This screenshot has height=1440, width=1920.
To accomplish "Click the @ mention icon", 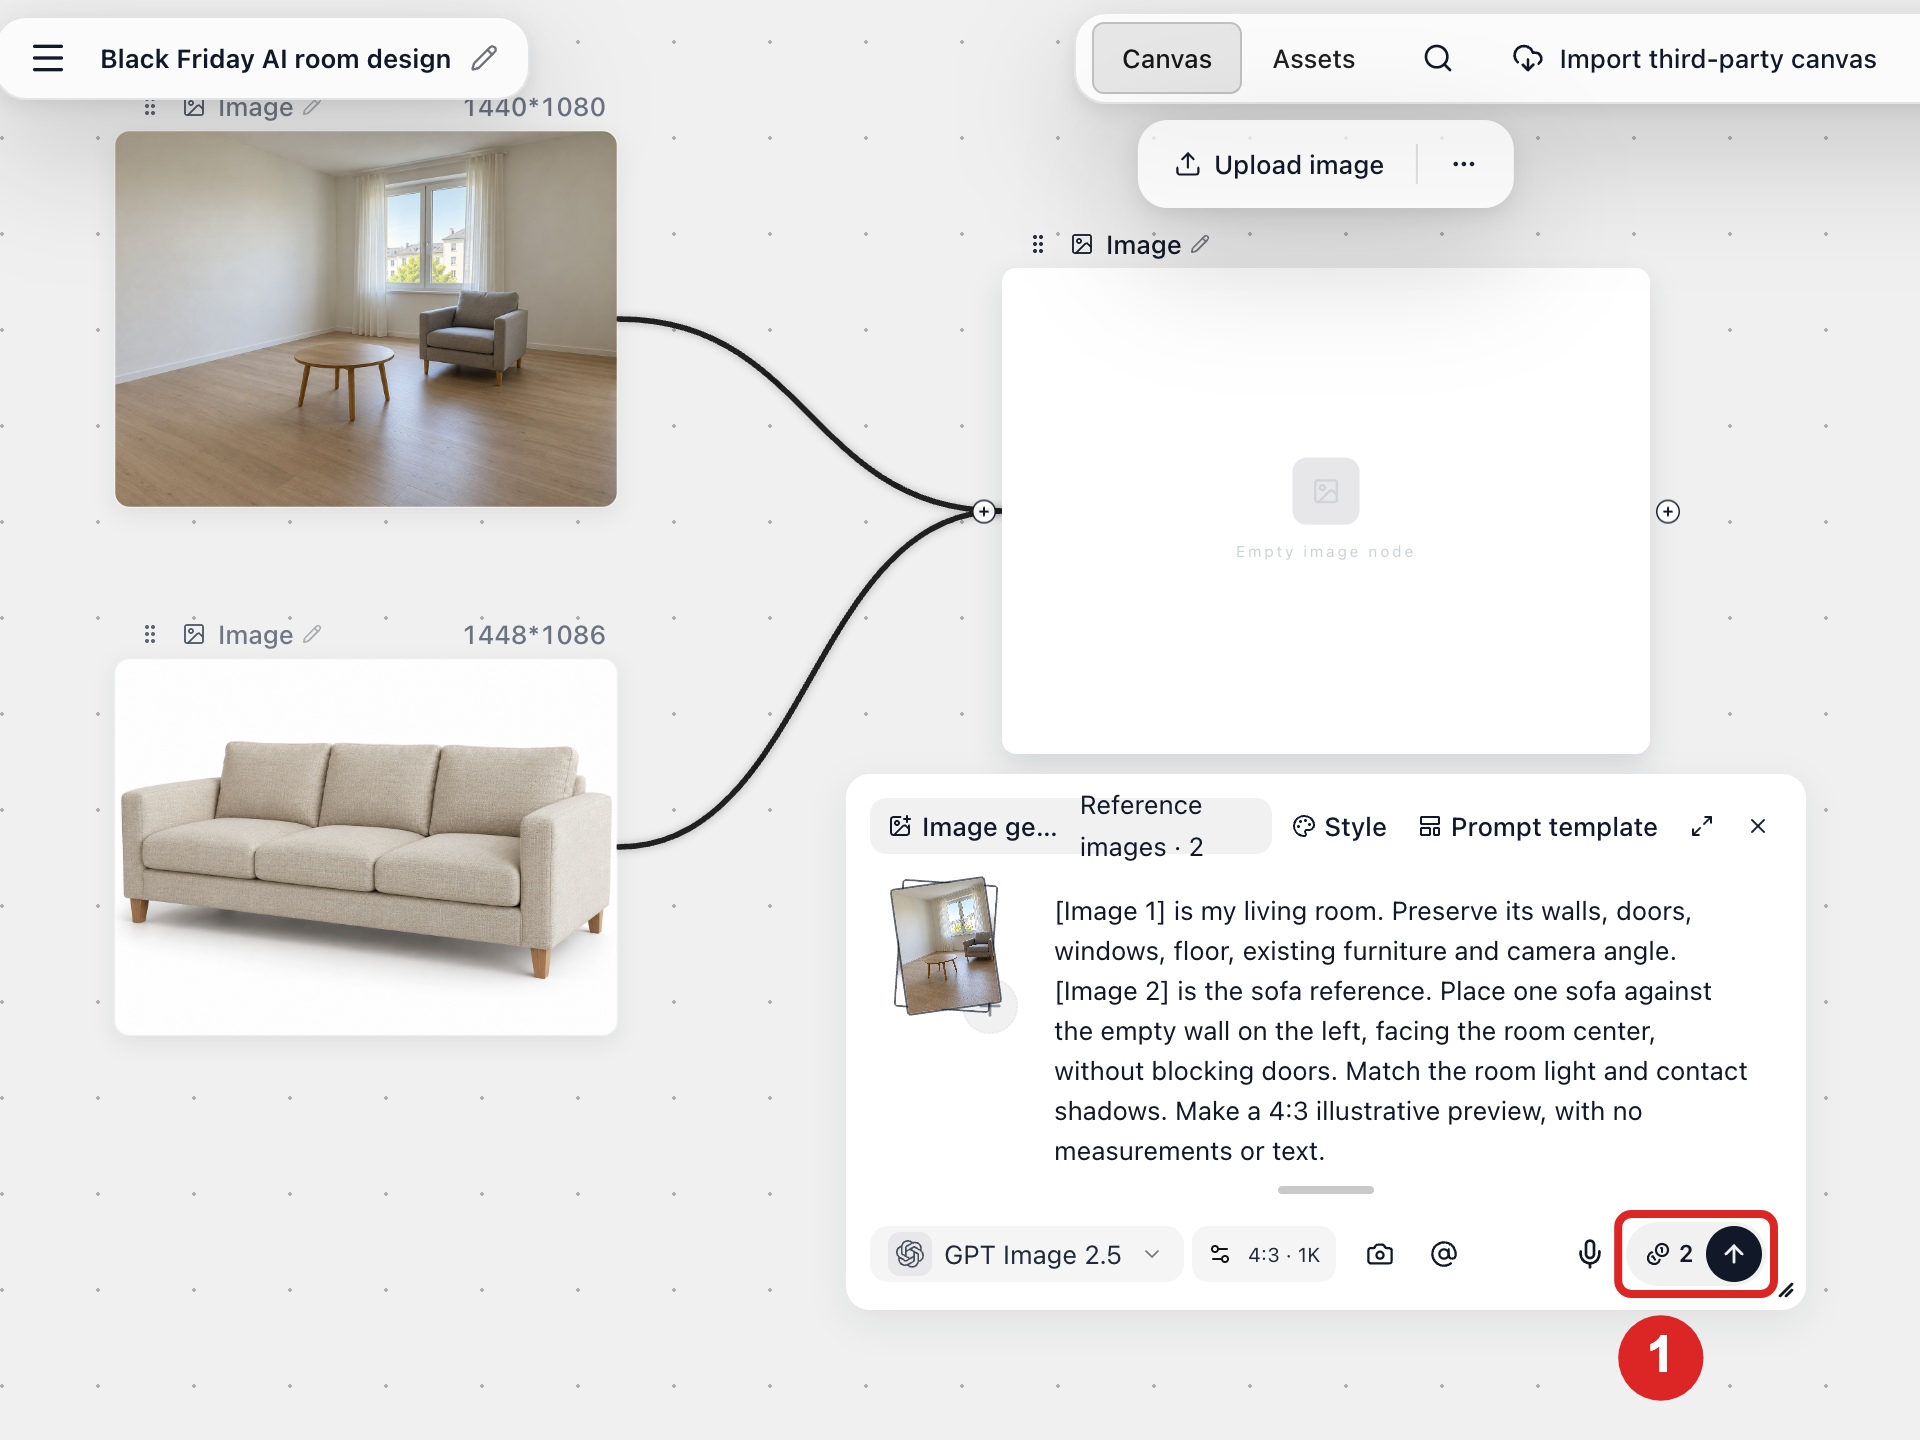I will tap(1443, 1254).
